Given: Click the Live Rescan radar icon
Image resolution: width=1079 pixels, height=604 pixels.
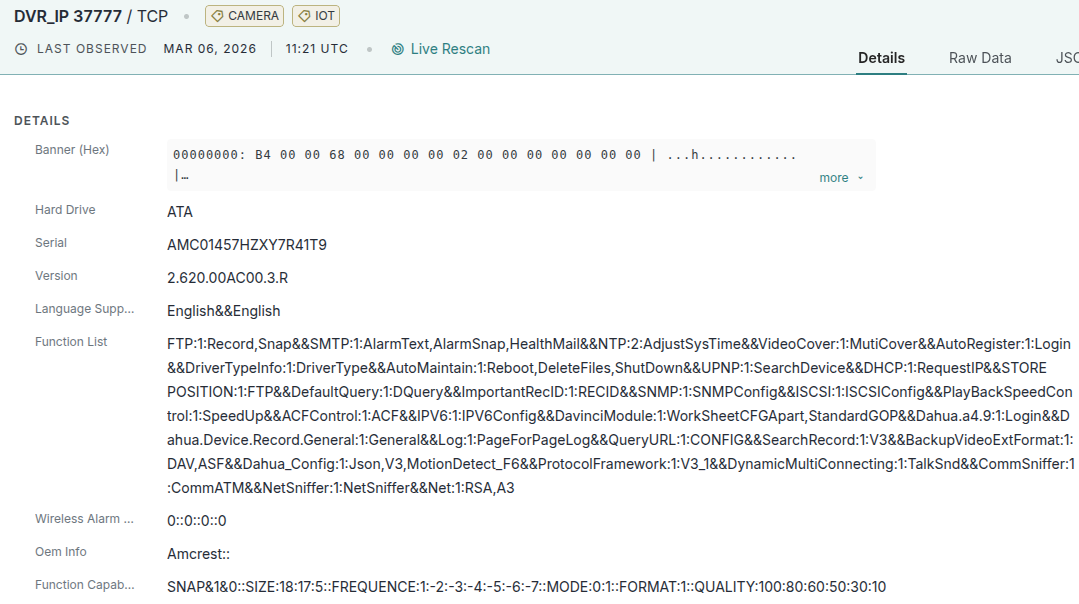Looking at the screenshot, I should pyautogui.click(x=398, y=49).
